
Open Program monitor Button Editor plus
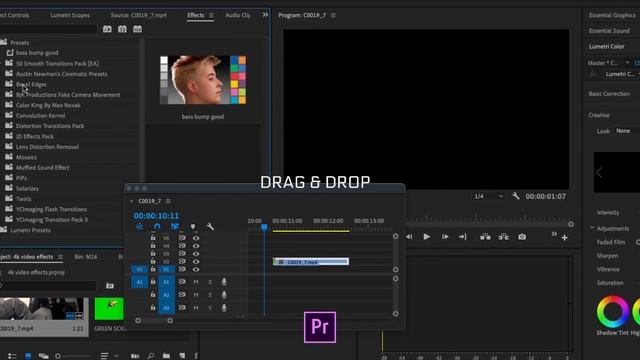click(564, 238)
